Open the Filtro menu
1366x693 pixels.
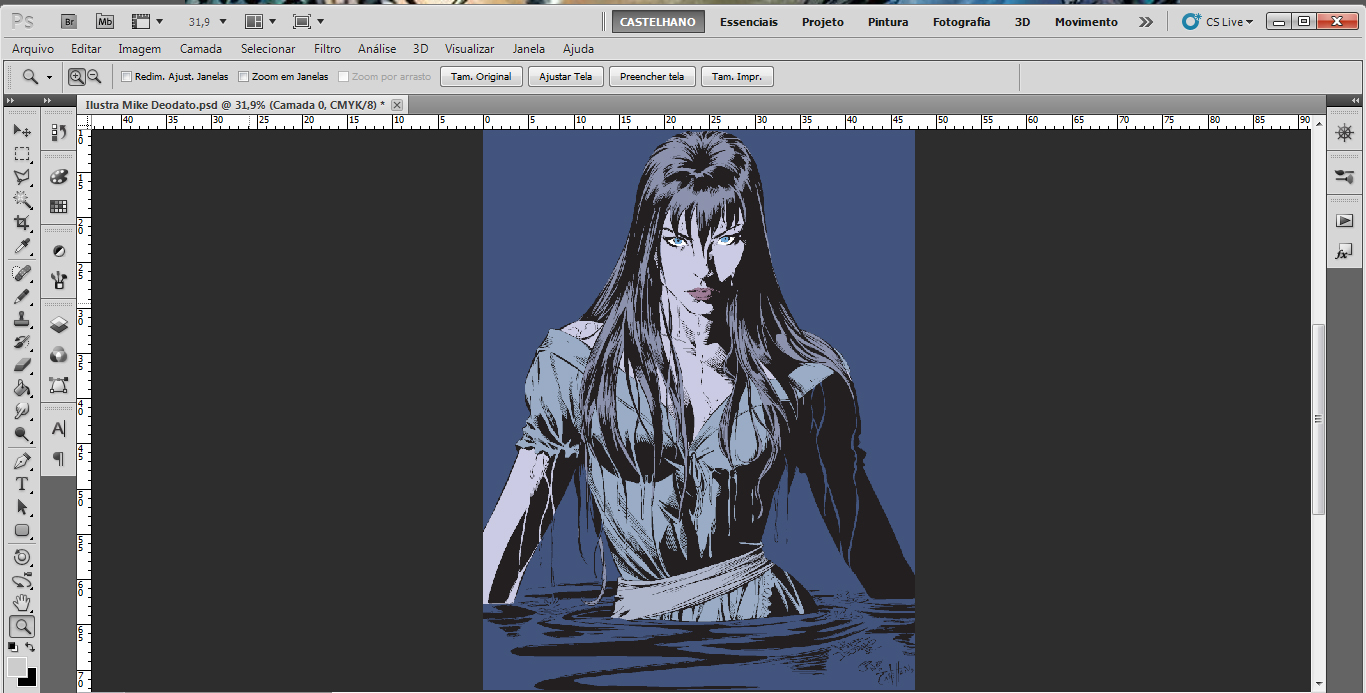[x=327, y=48]
